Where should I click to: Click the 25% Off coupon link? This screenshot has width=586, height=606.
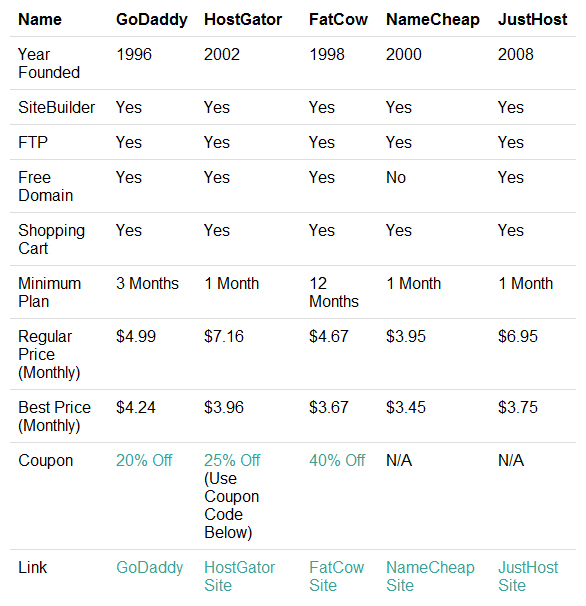click(x=232, y=460)
